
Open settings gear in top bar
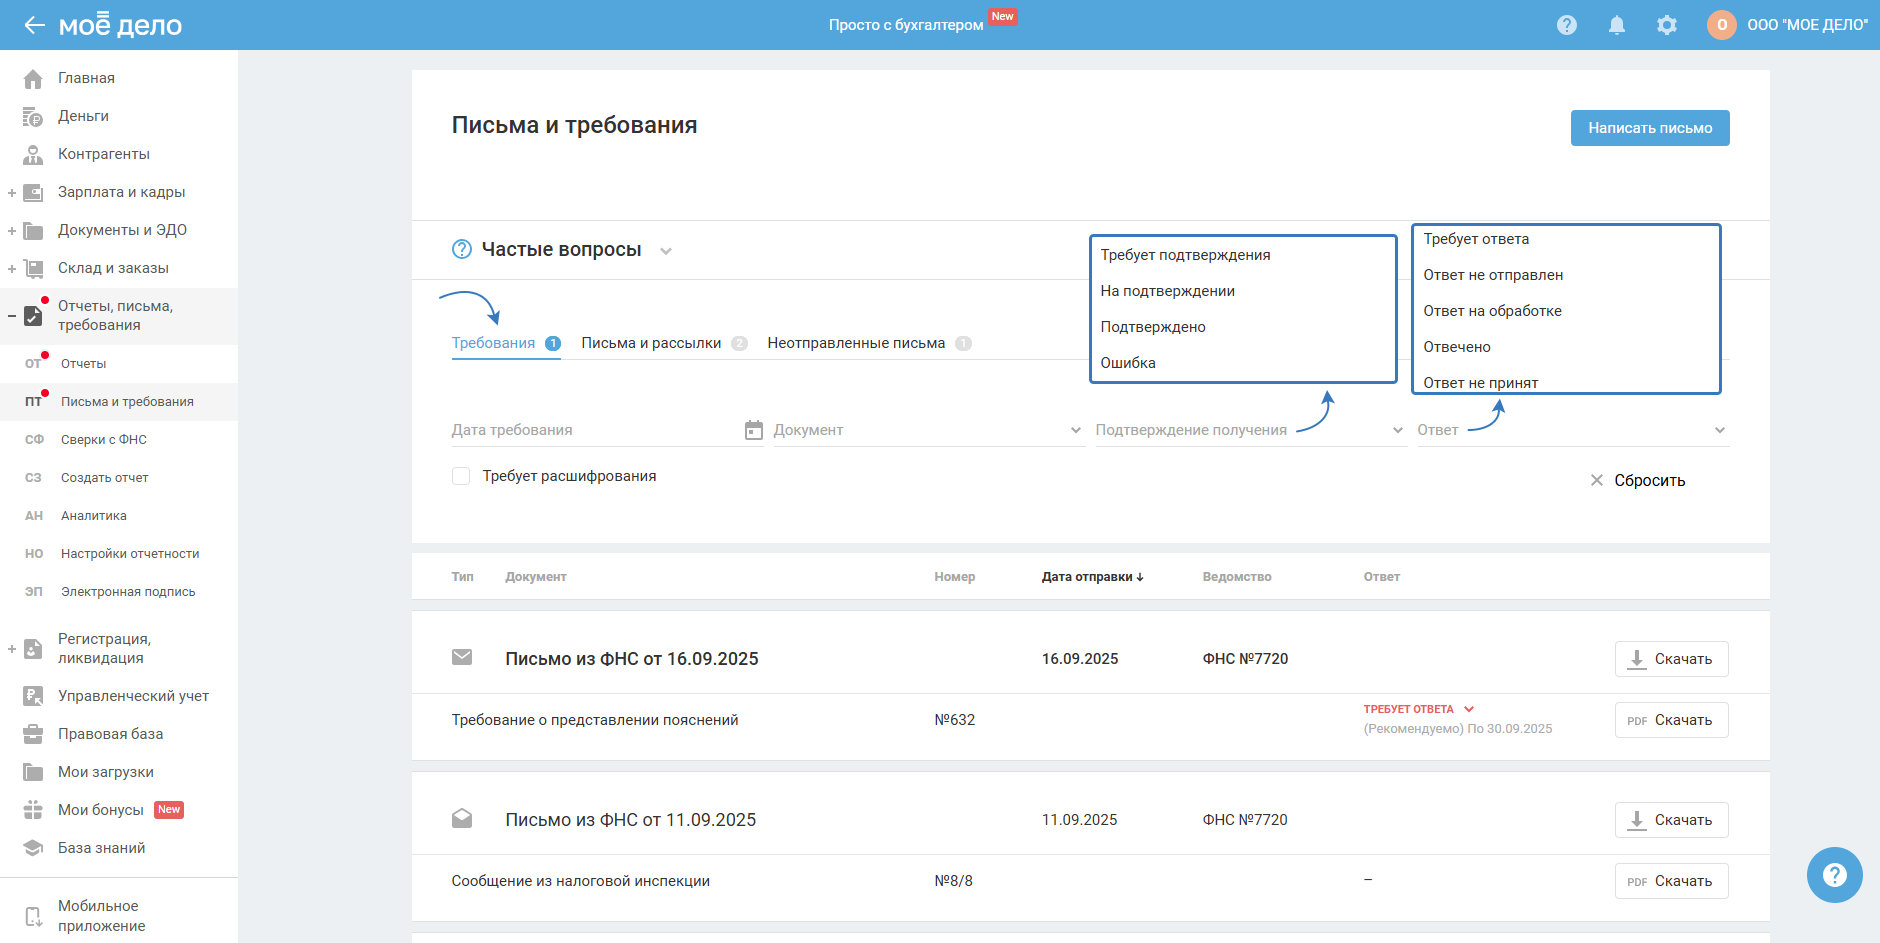1666,25
